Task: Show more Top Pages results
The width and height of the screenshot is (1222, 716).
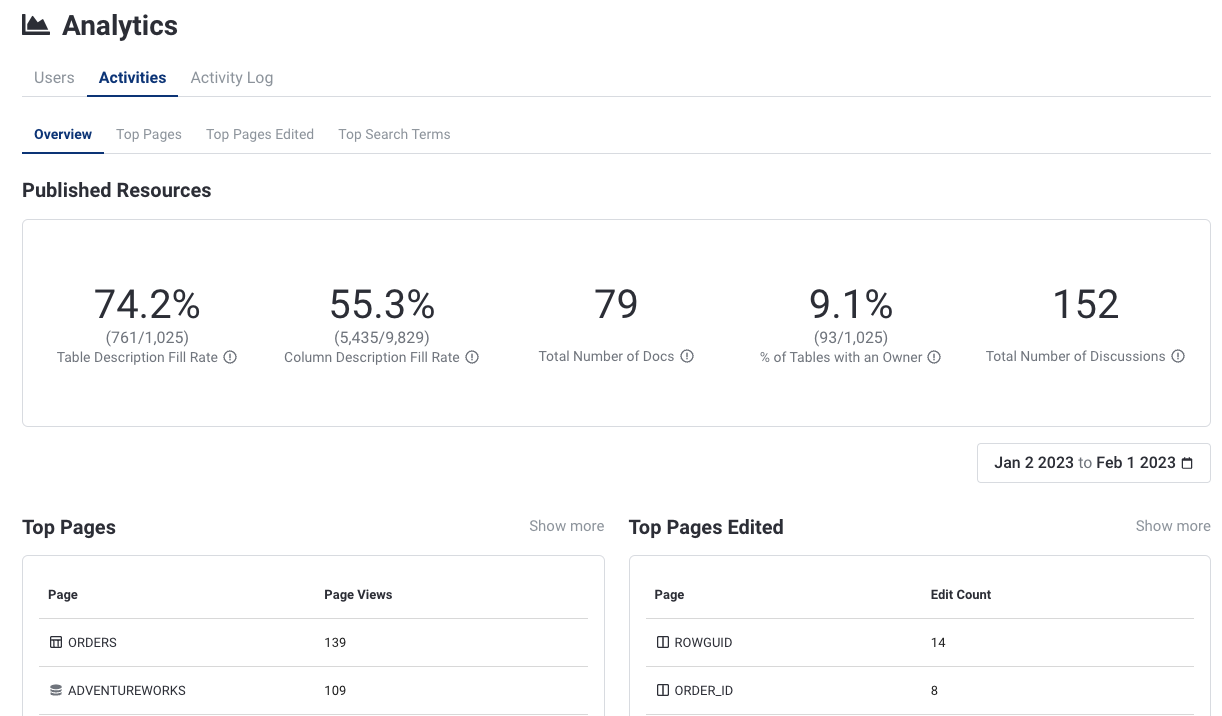Action: point(566,526)
